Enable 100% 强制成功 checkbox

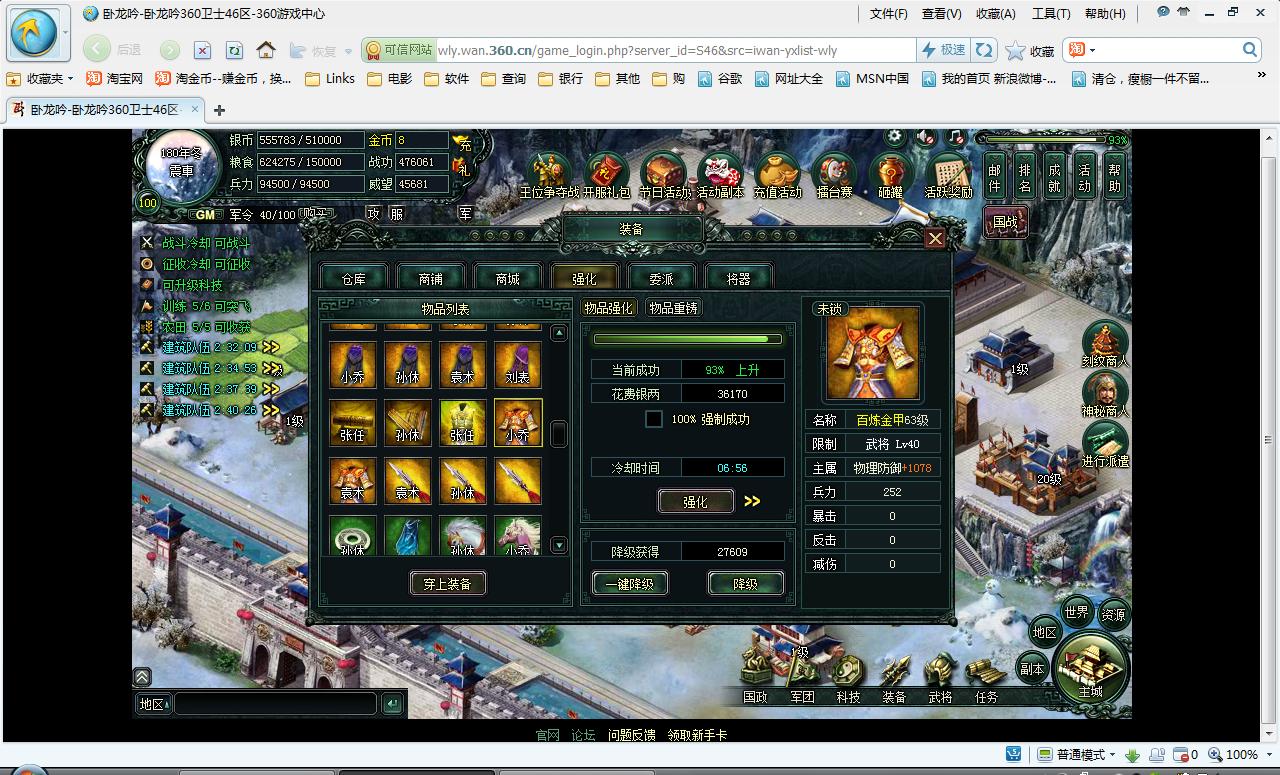point(654,419)
